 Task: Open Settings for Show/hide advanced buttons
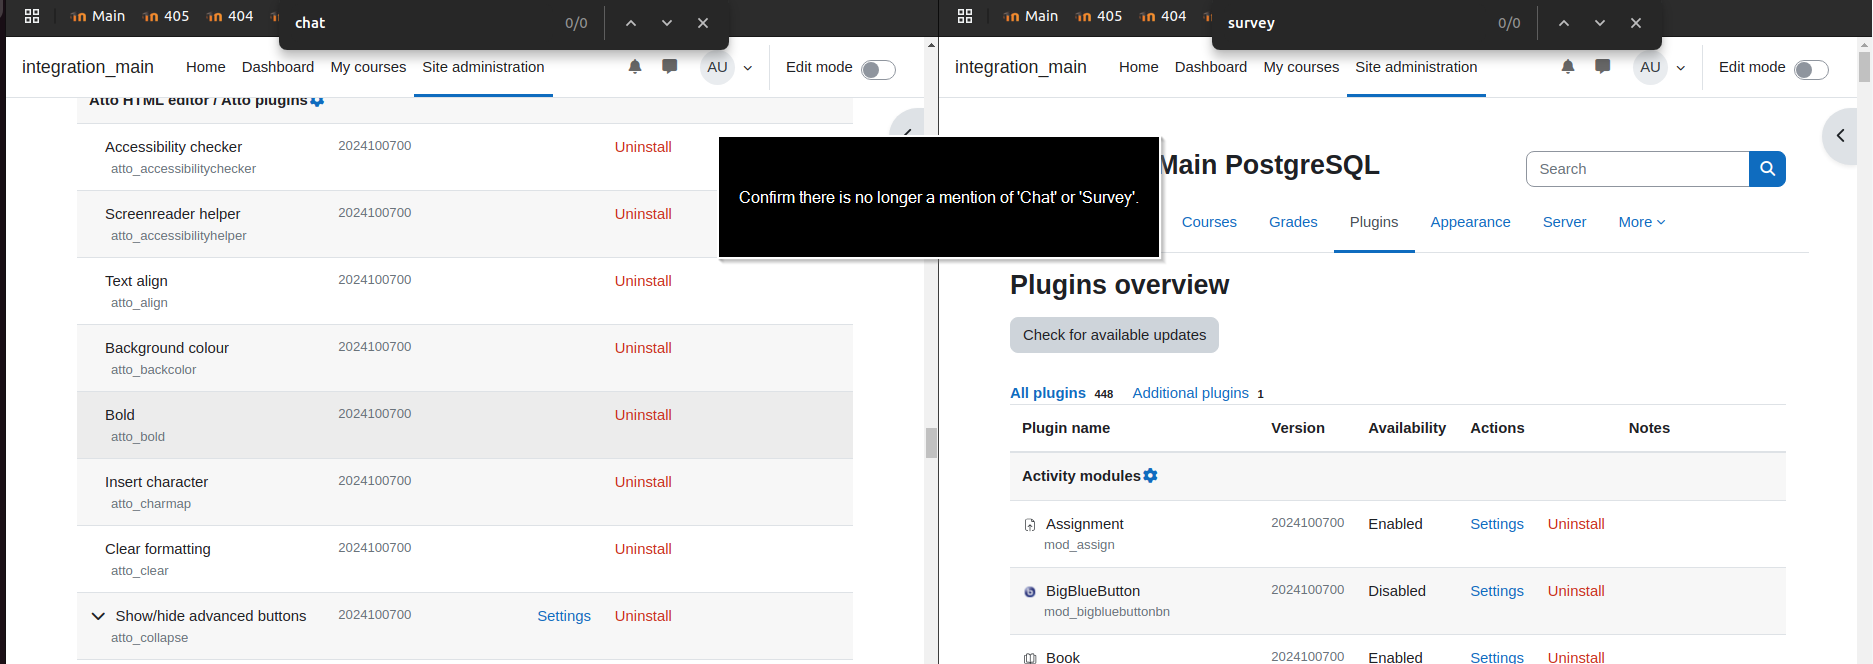(564, 616)
